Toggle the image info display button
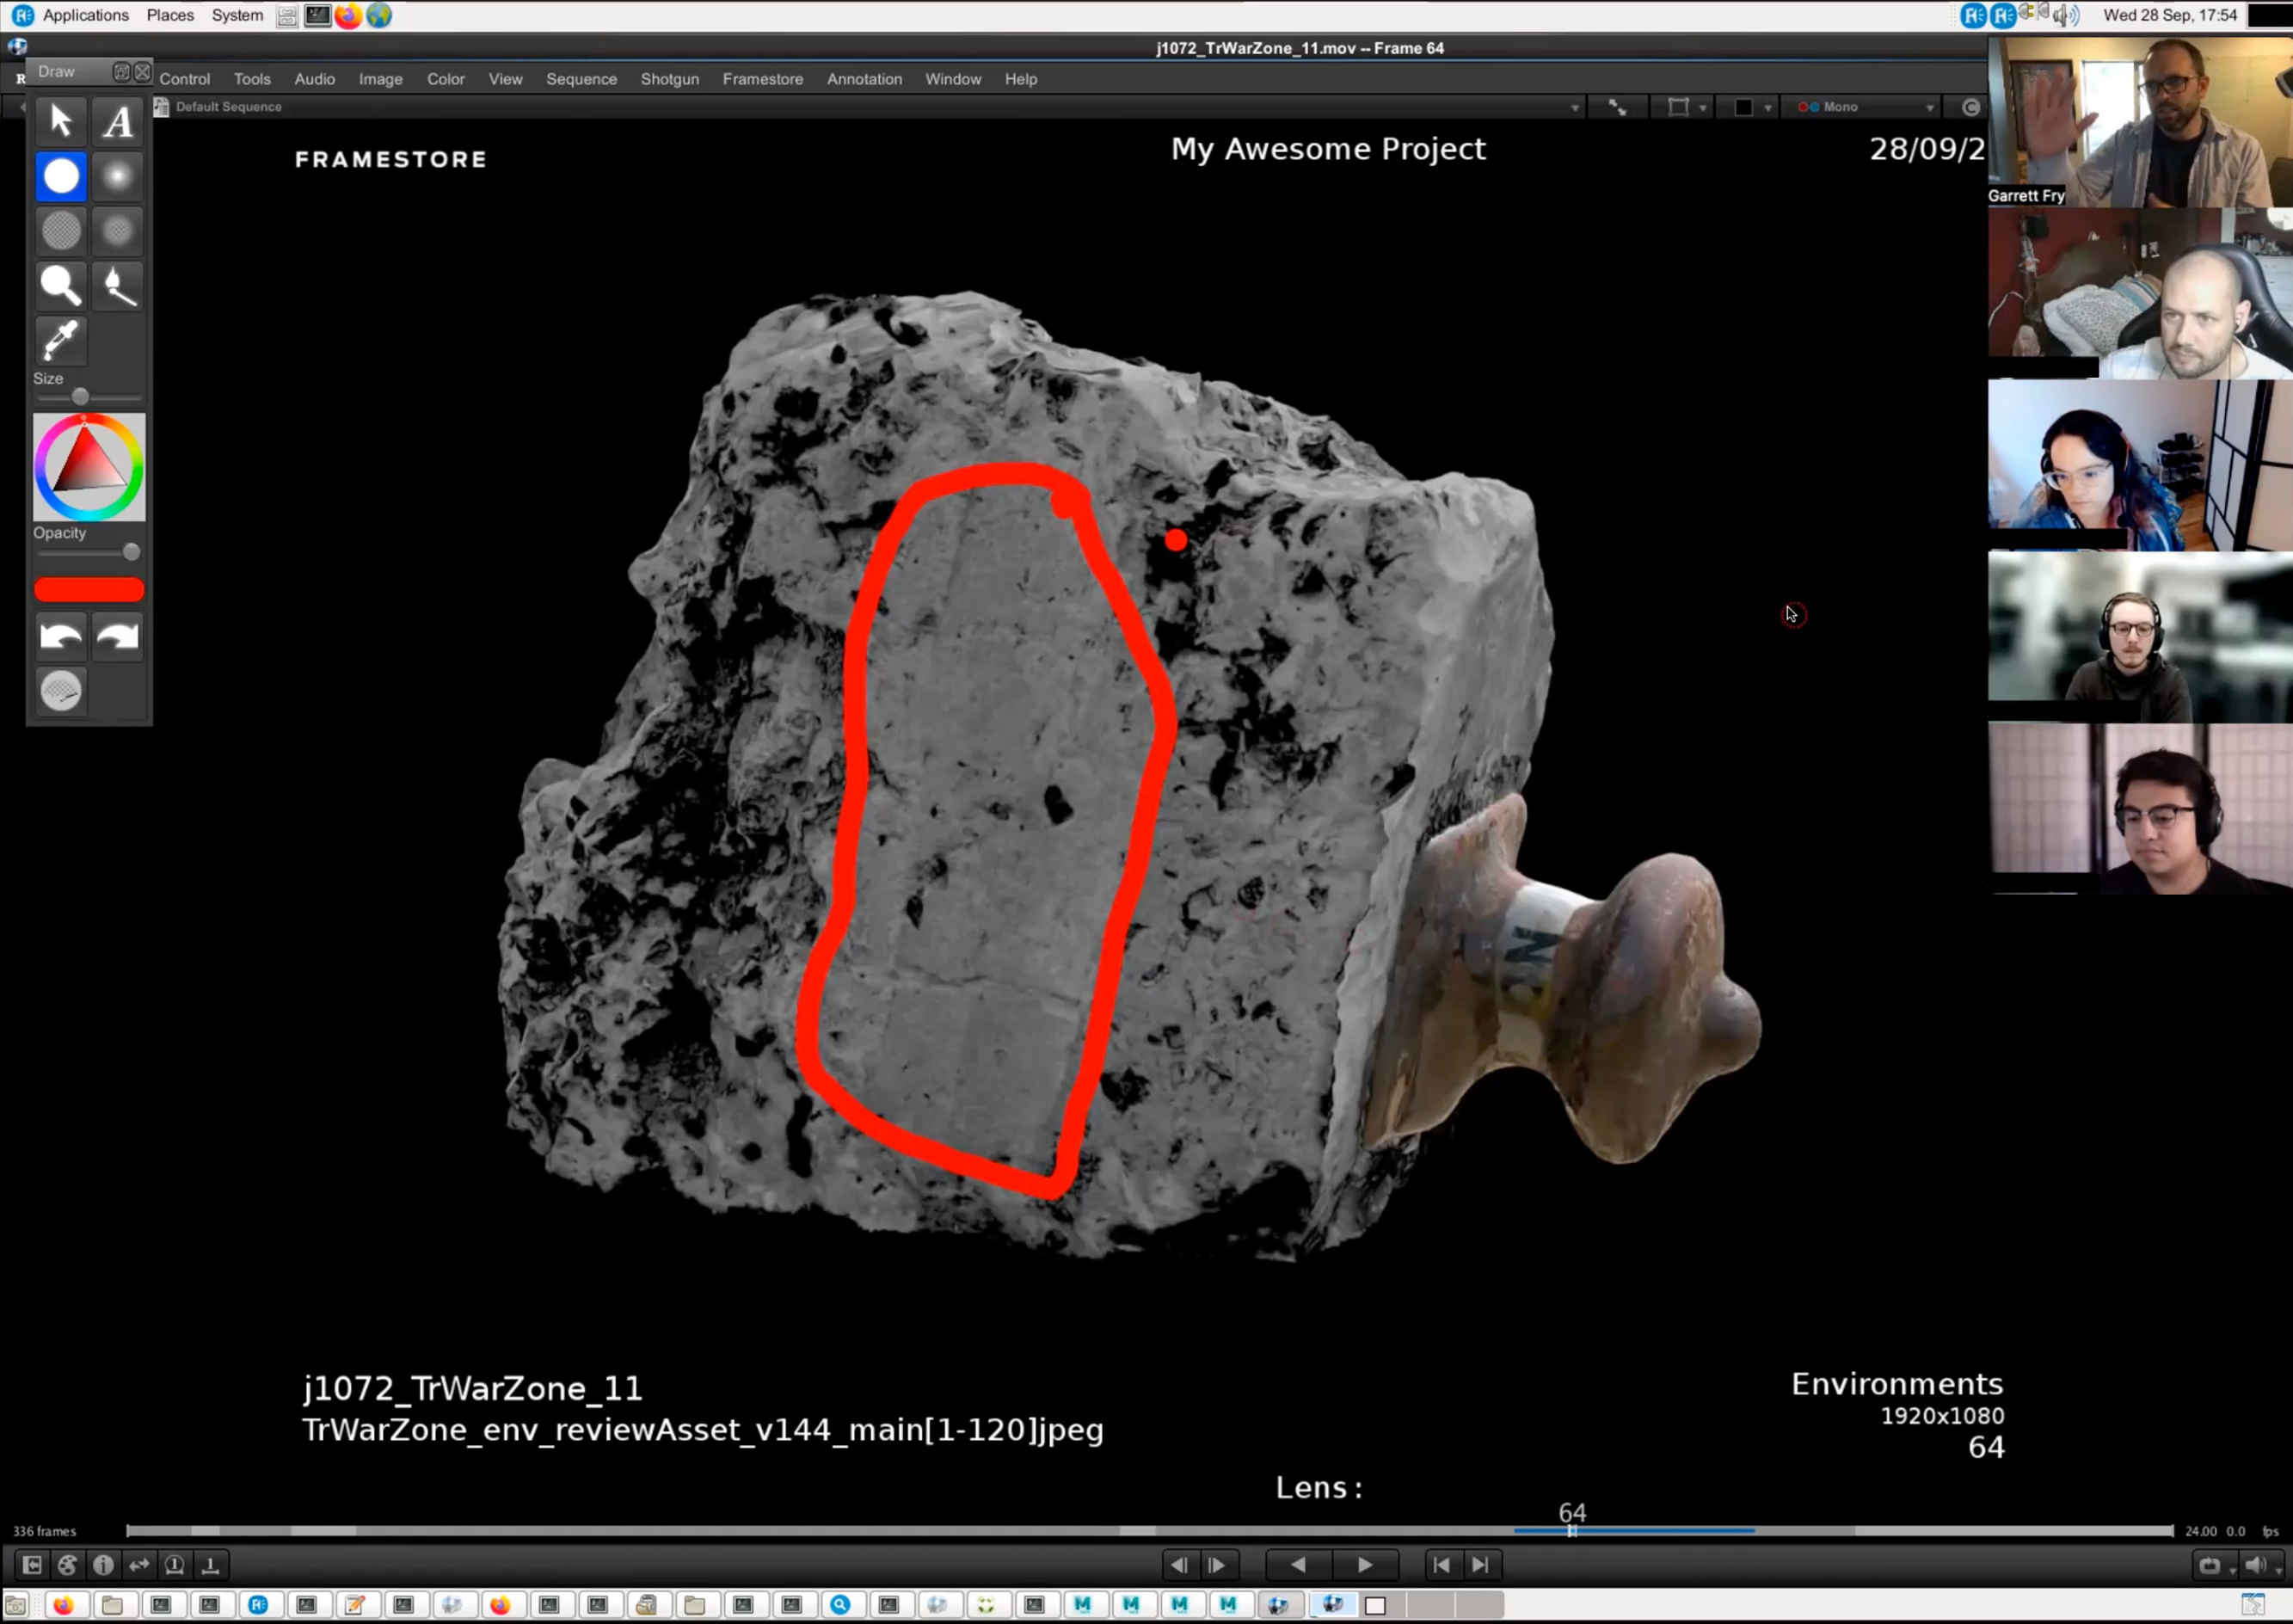 point(103,1565)
